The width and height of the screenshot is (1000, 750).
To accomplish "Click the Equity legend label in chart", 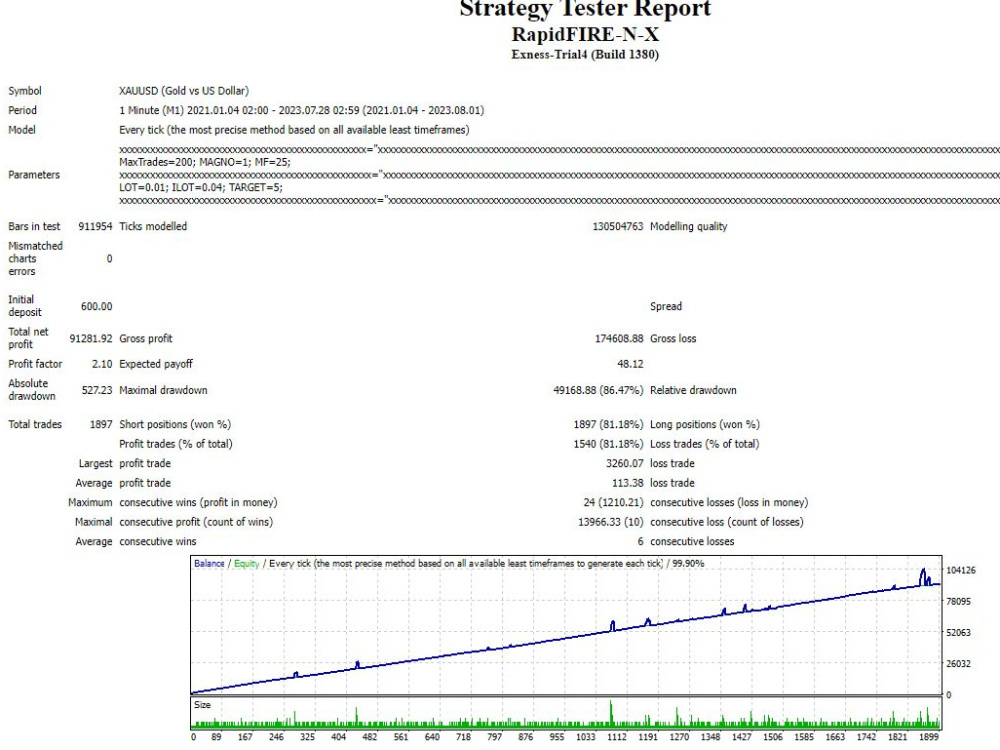I will (x=247, y=564).
